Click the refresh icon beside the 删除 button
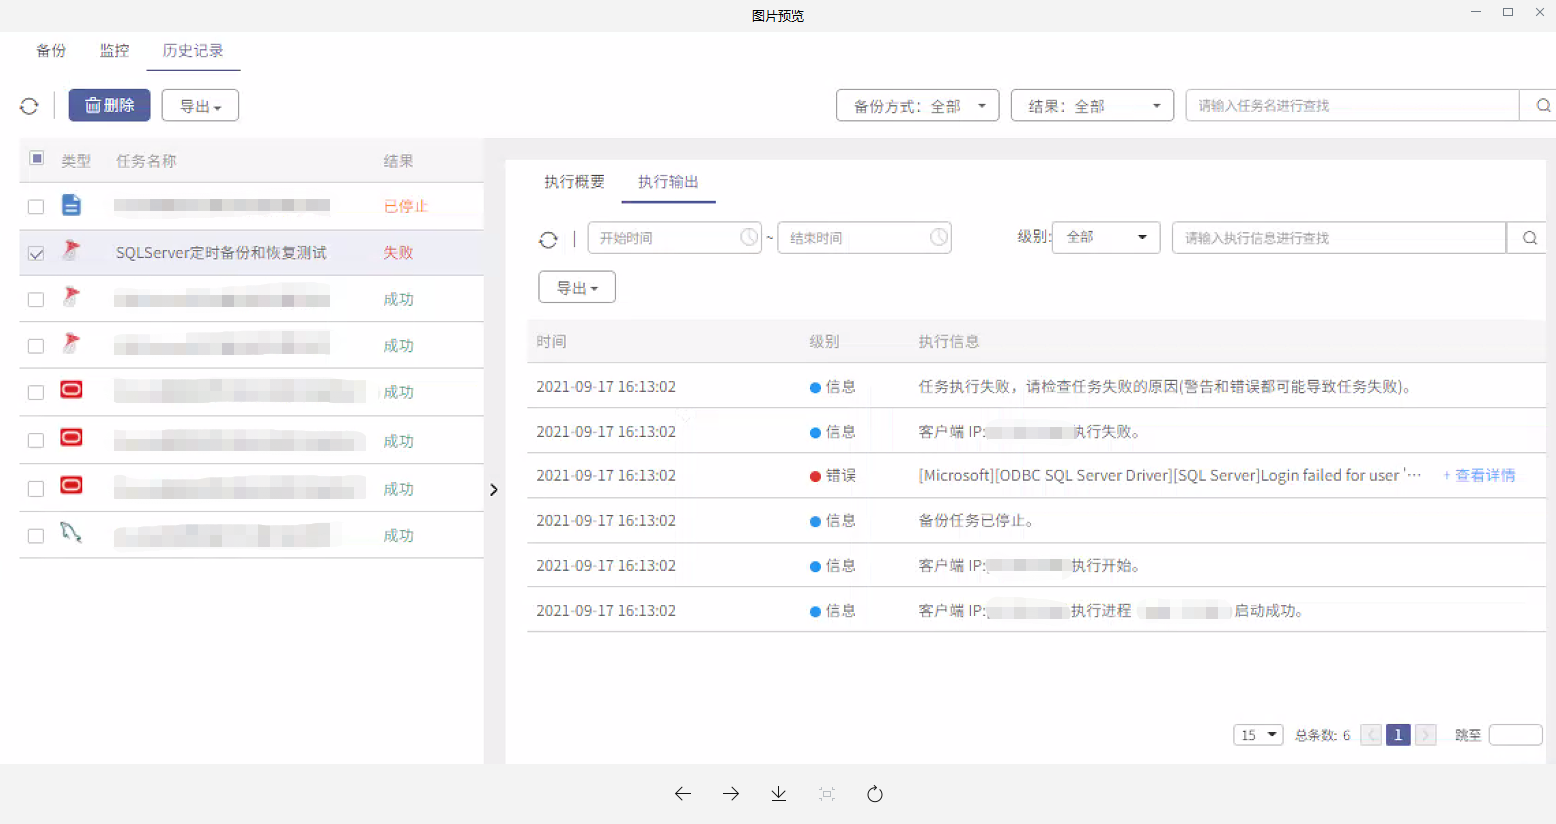The width and height of the screenshot is (1556, 824). (x=29, y=106)
